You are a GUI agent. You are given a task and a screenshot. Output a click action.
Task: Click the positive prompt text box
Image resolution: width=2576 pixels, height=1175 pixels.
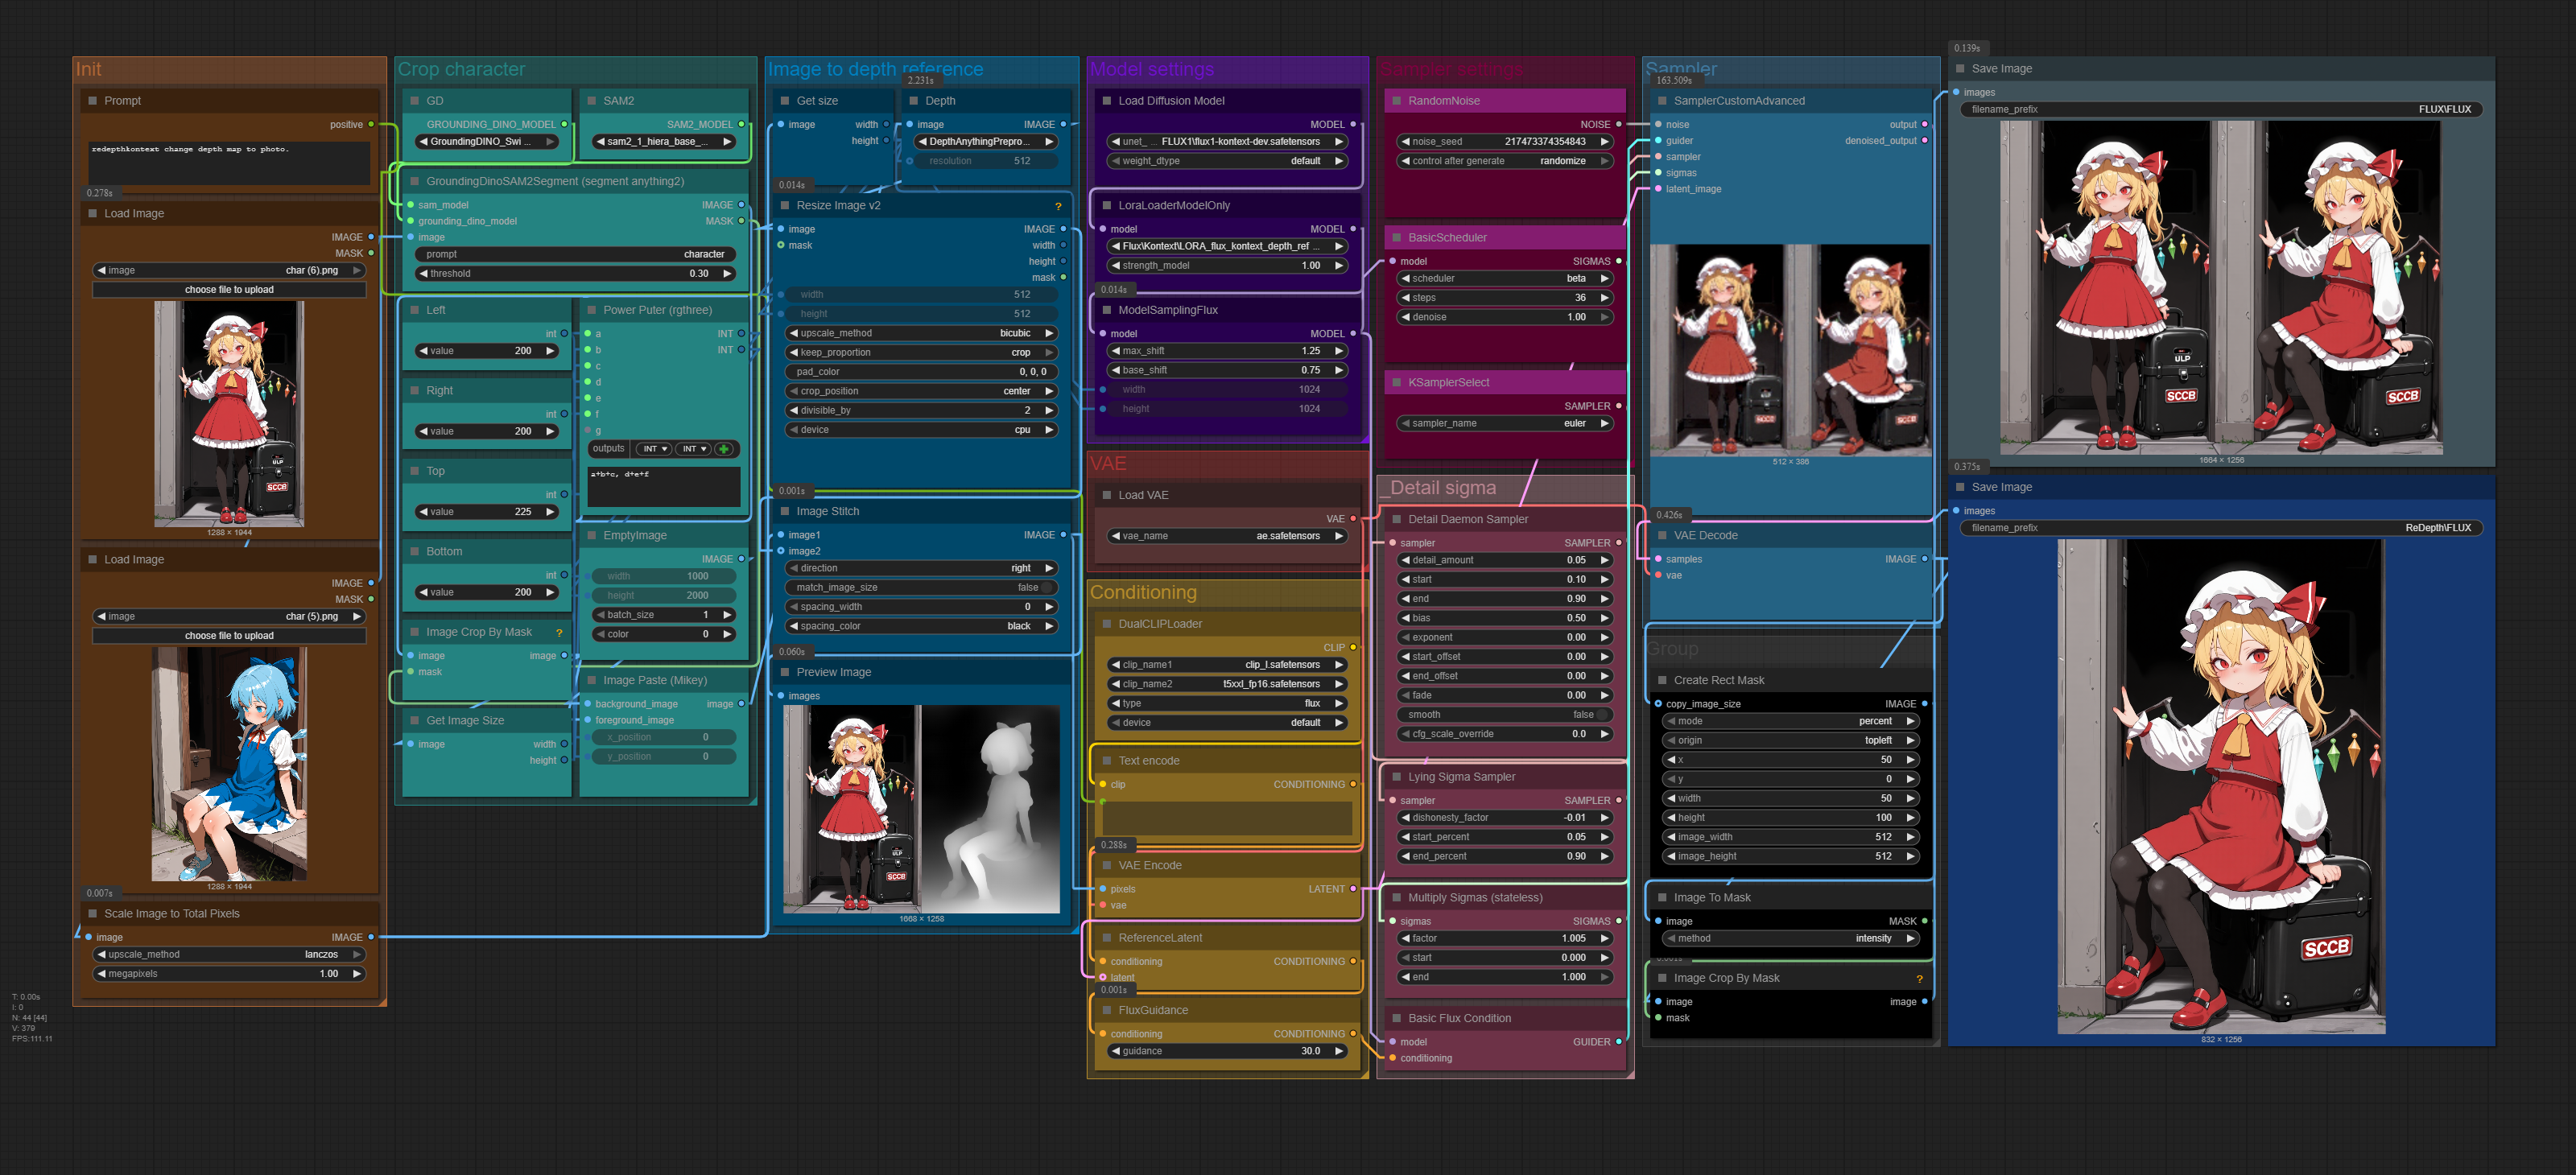point(229,162)
